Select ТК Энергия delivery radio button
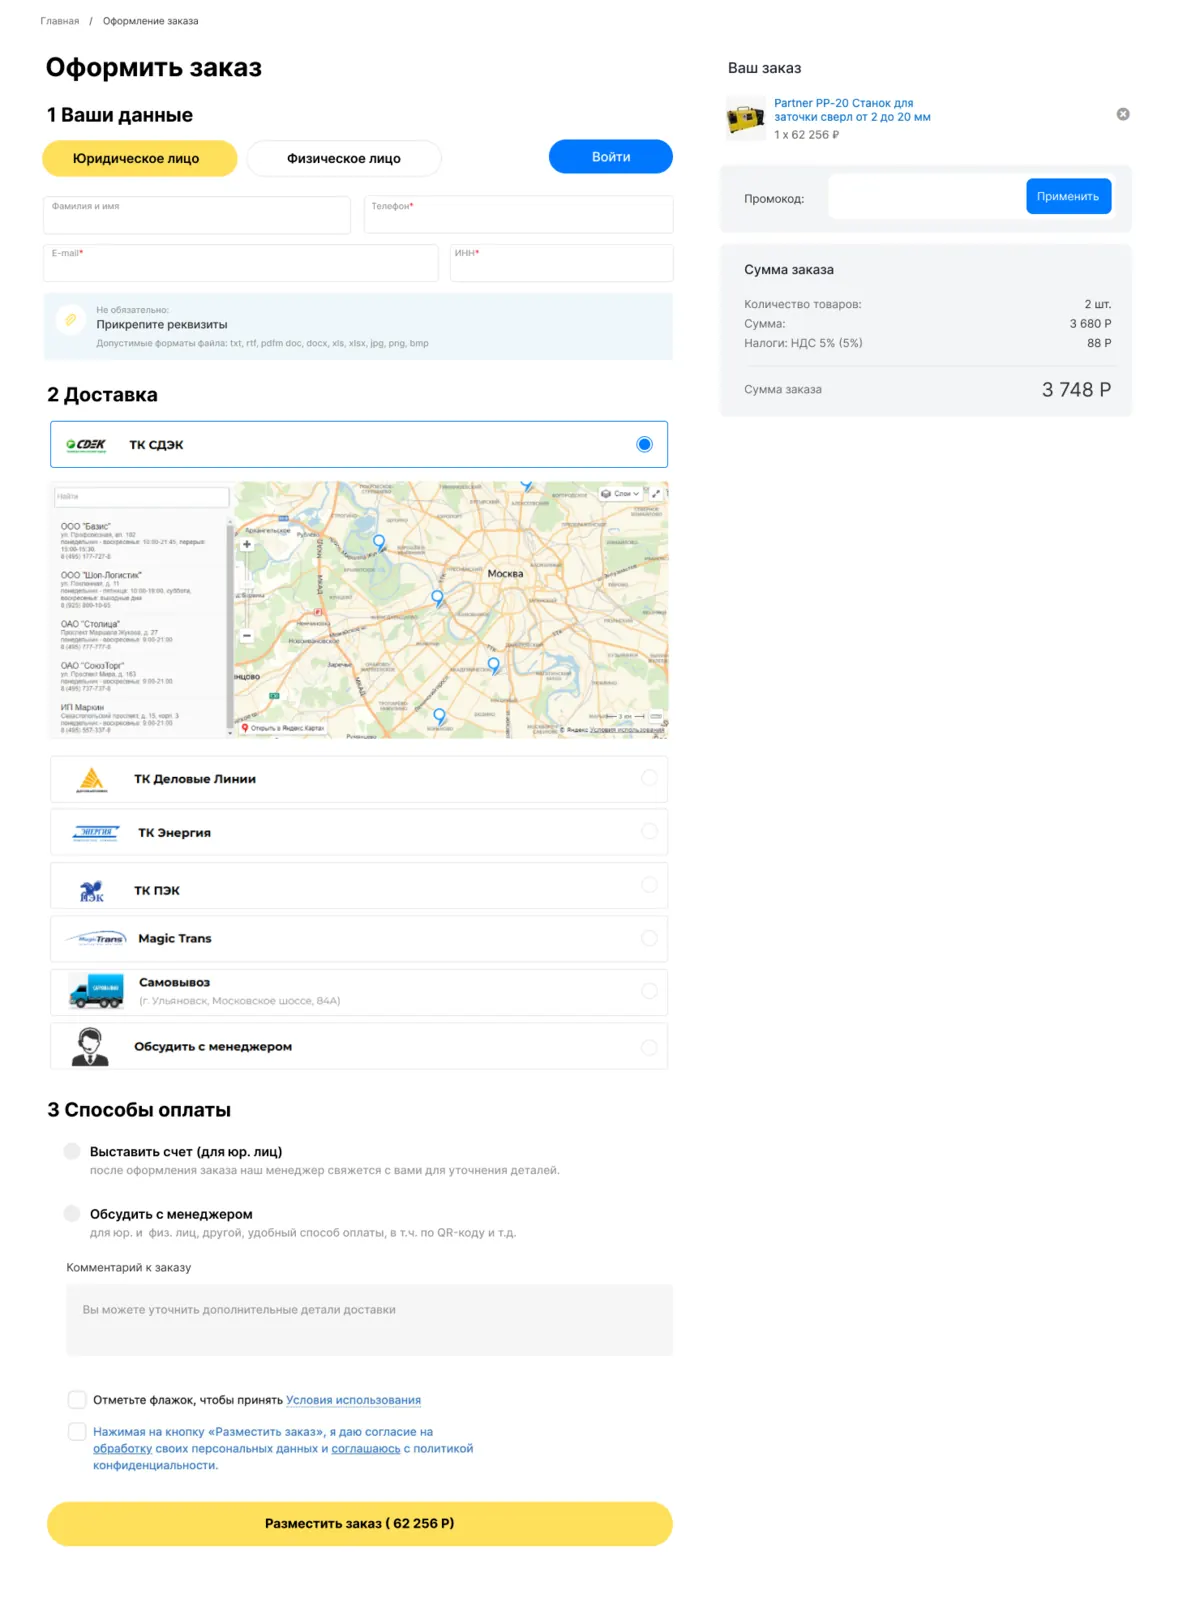Image resolution: width=1200 pixels, height=1616 pixels. 649,832
